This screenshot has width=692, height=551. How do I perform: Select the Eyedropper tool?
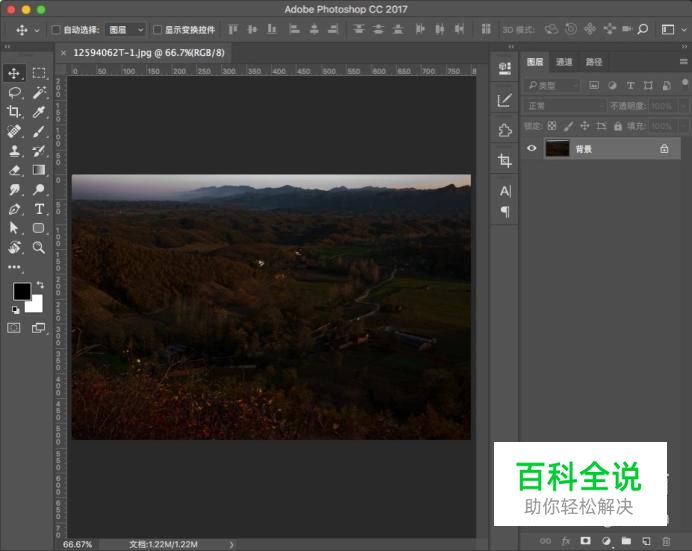click(39, 112)
